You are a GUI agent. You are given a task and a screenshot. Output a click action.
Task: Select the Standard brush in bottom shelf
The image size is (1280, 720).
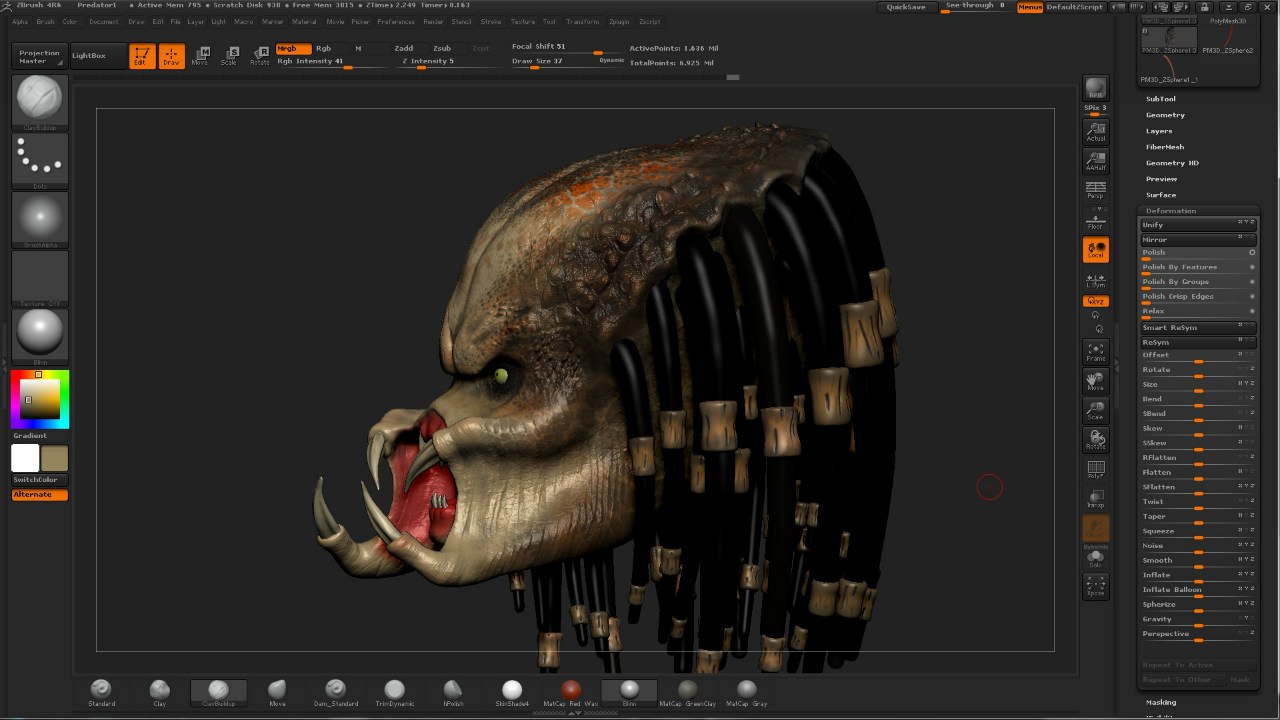coord(101,693)
